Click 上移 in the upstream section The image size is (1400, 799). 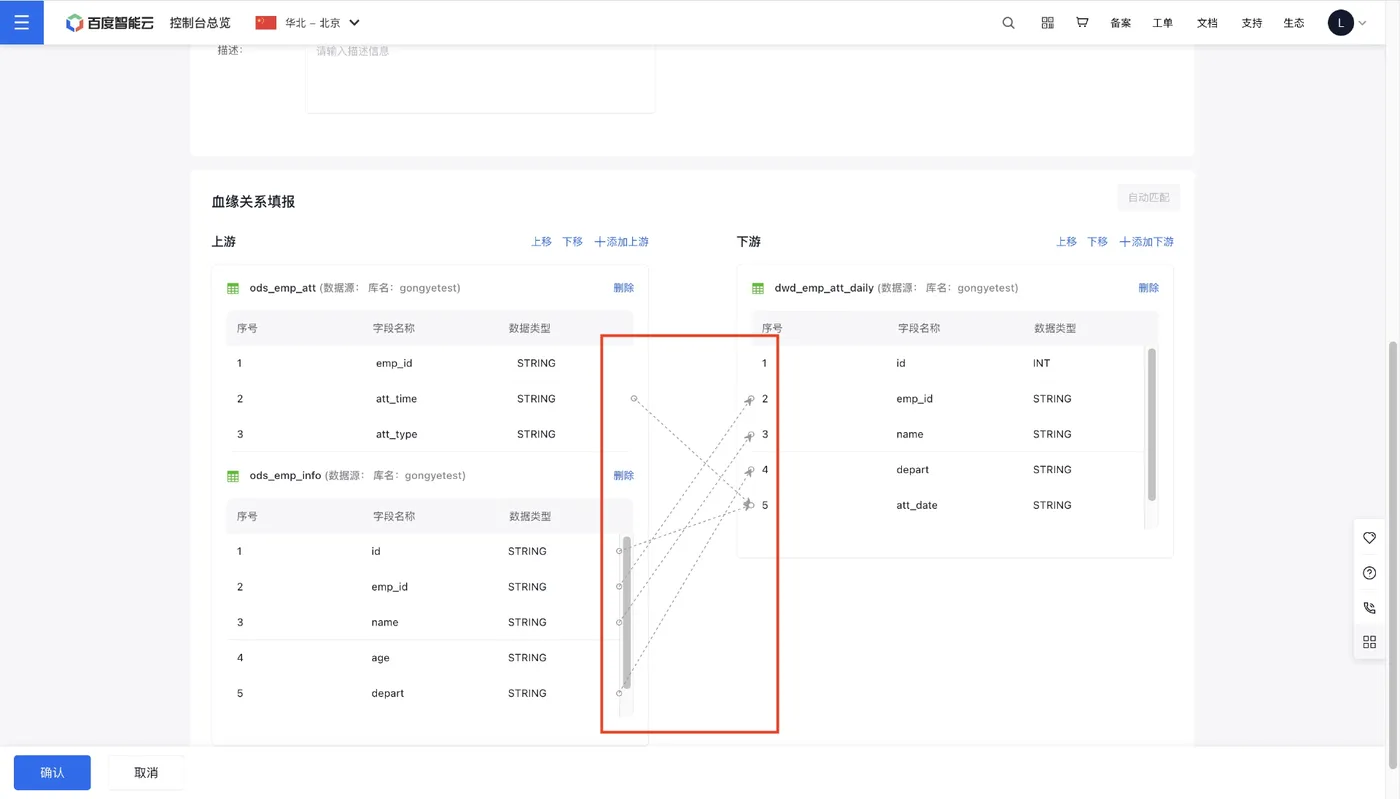click(x=541, y=242)
